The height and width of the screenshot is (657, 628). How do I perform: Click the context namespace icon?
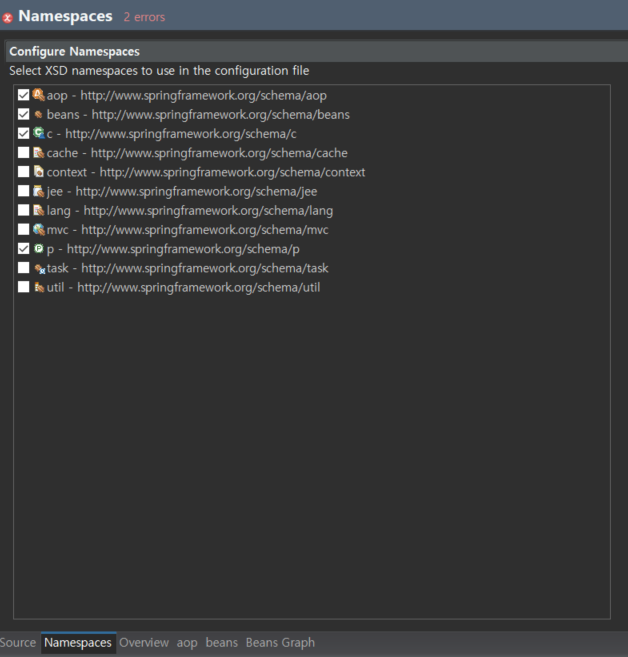coord(39,172)
